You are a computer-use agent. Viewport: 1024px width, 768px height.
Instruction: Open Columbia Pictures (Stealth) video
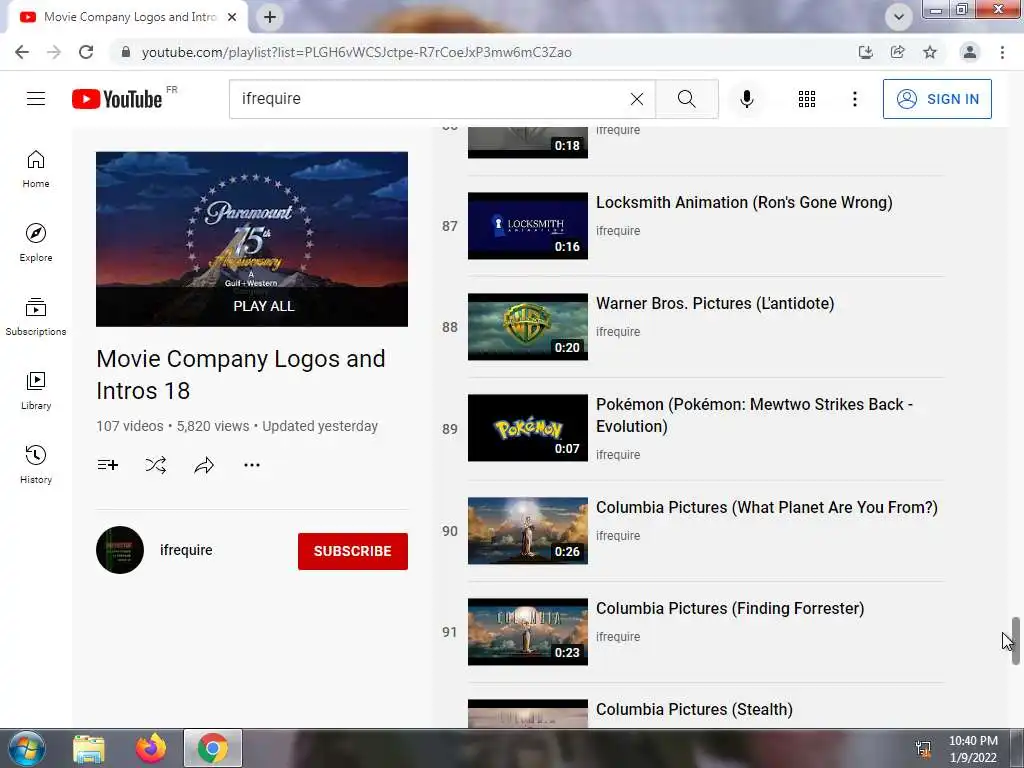coord(694,710)
